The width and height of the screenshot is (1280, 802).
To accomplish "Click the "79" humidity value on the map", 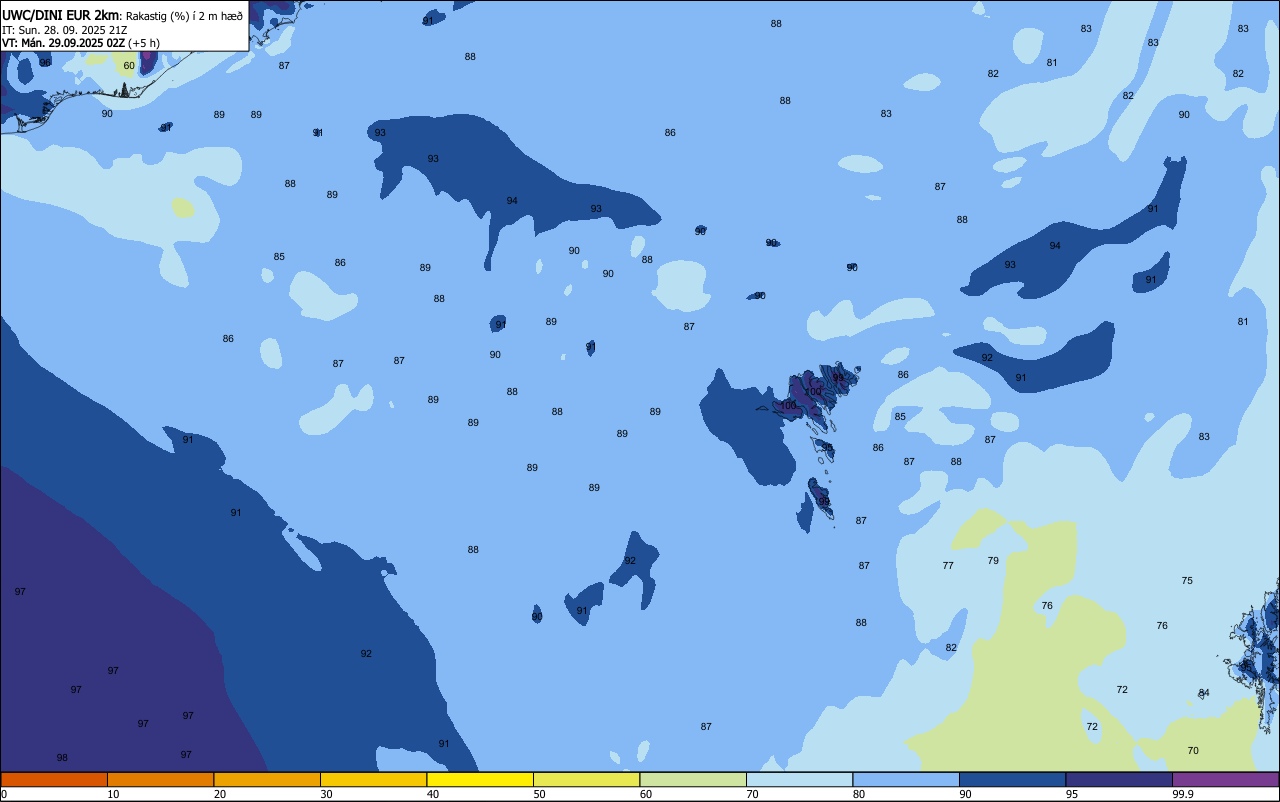I will pos(993,561).
